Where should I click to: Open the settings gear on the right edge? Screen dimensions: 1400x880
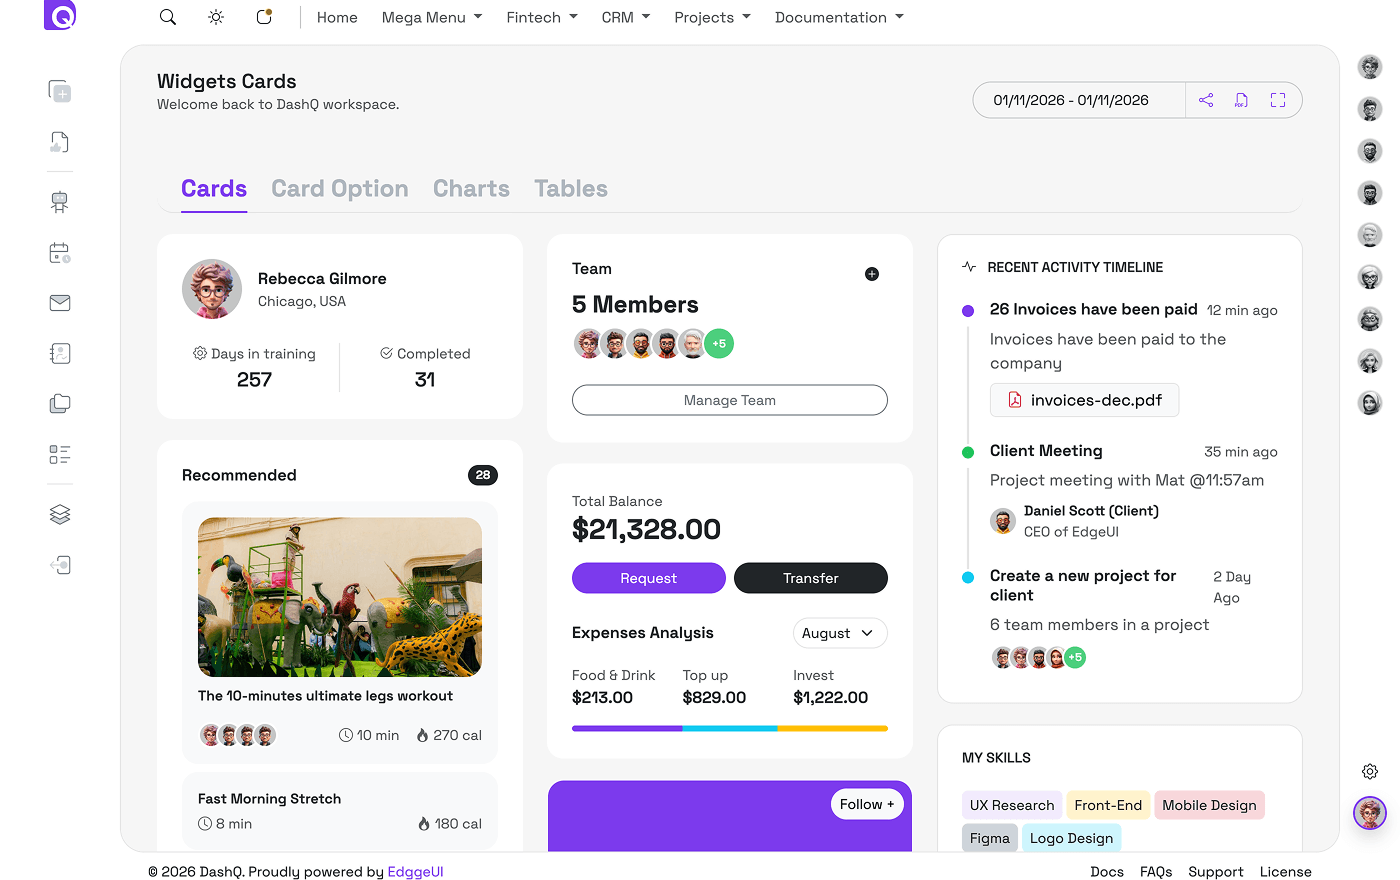1369,771
